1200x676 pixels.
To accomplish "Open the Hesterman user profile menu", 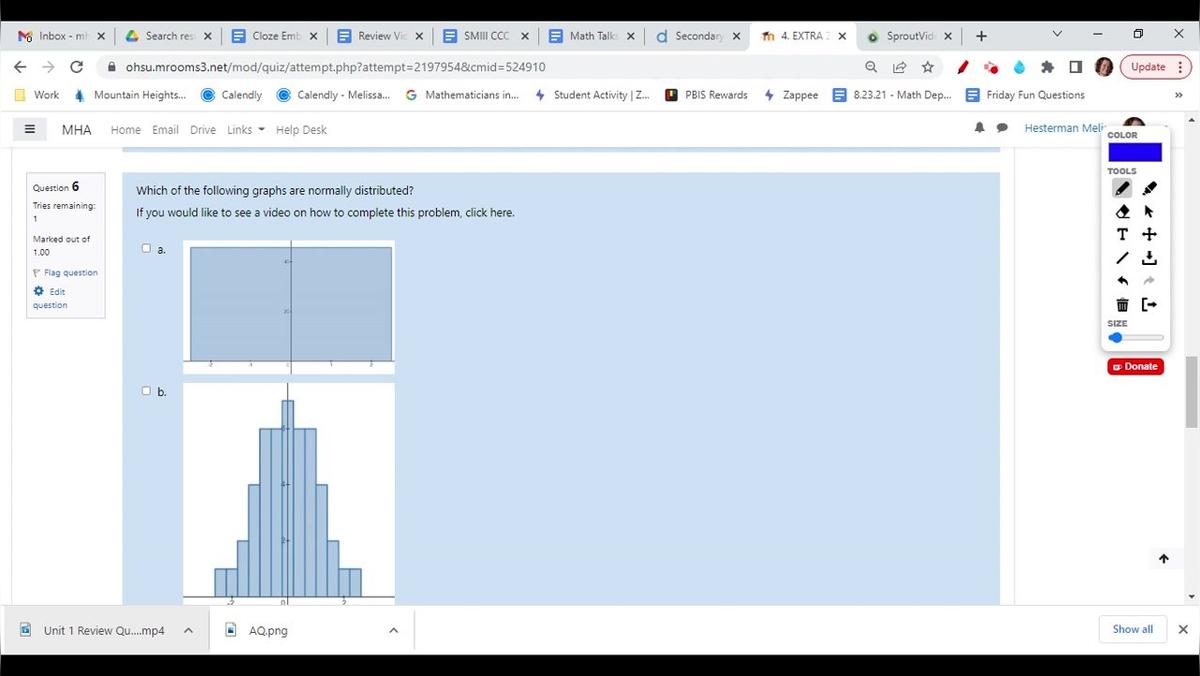I will (x=1064, y=128).
